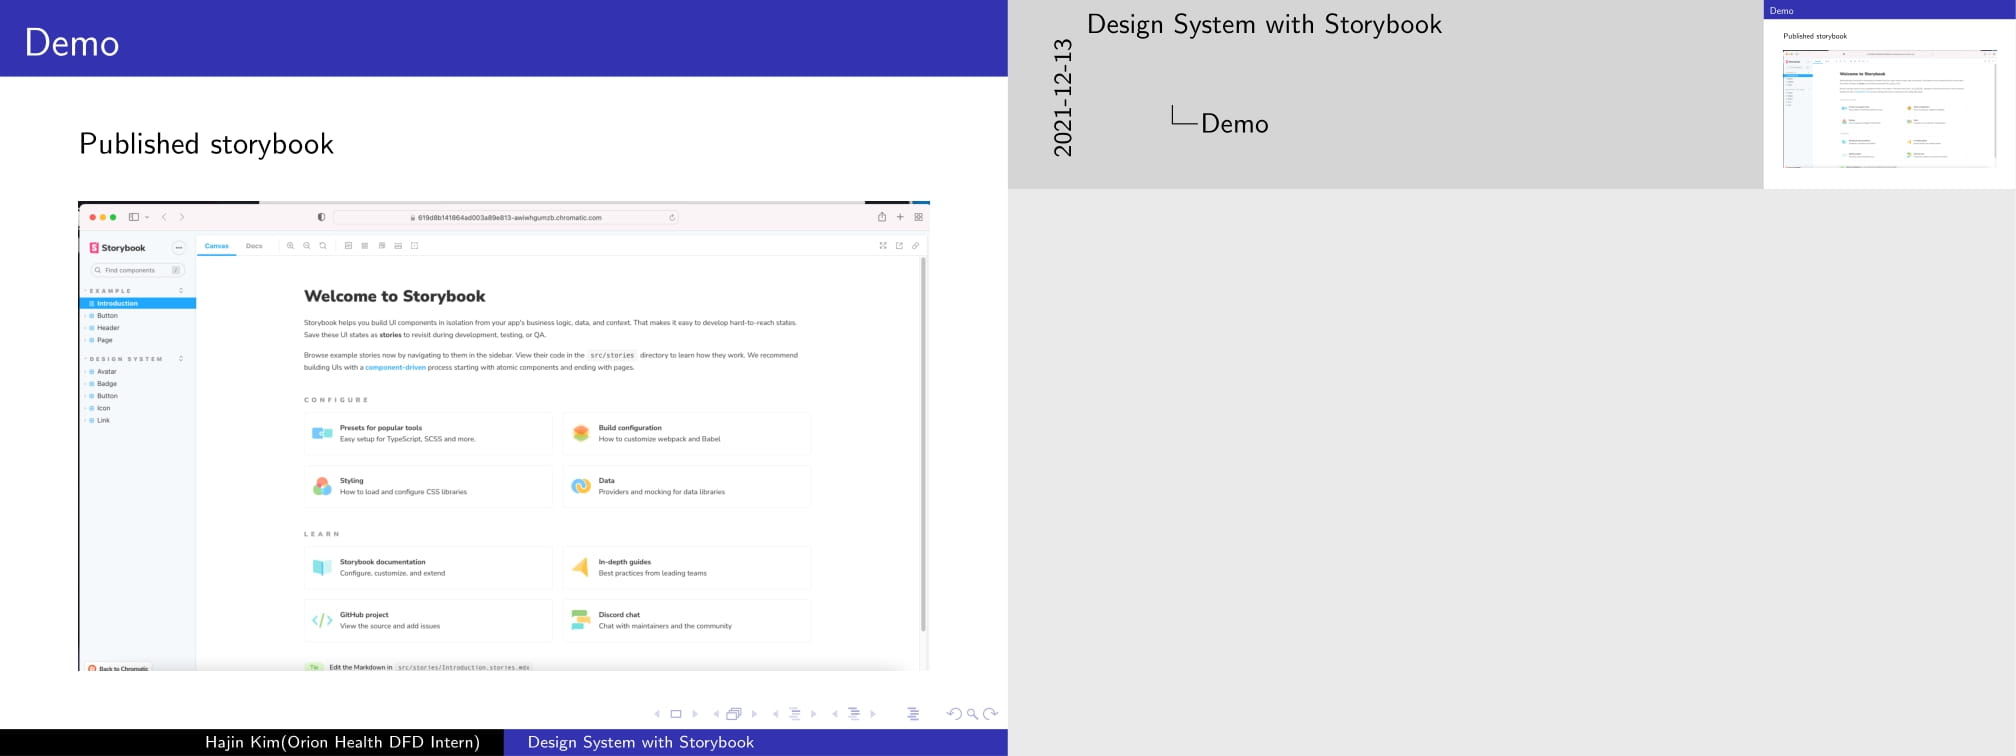Click the Hajin Kim author footer

(x=342, y=742)
